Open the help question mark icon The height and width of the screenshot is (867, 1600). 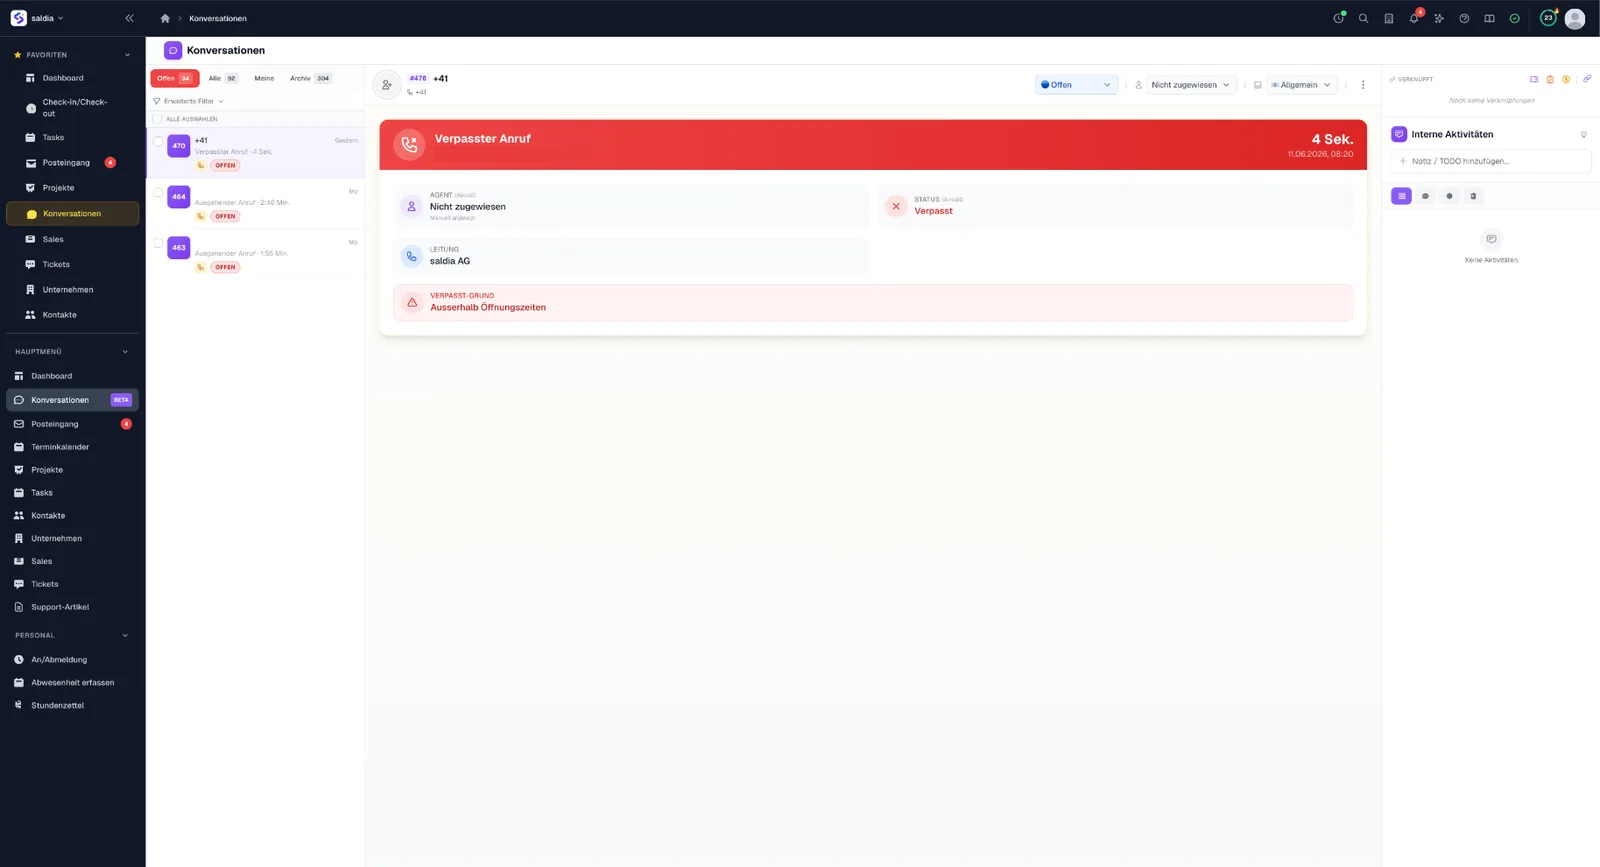point(1464,18)
